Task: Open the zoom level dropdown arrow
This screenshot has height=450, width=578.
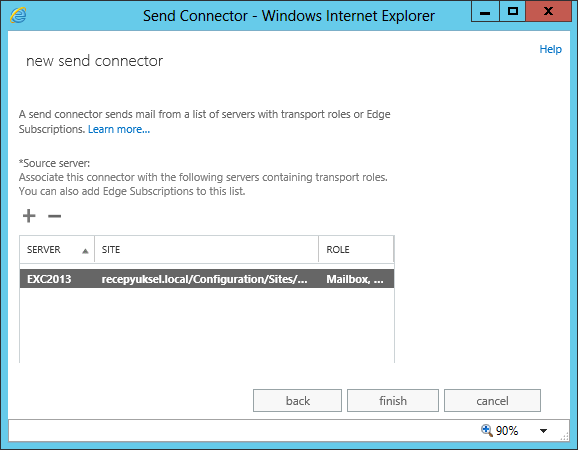Action: [543, 430]
